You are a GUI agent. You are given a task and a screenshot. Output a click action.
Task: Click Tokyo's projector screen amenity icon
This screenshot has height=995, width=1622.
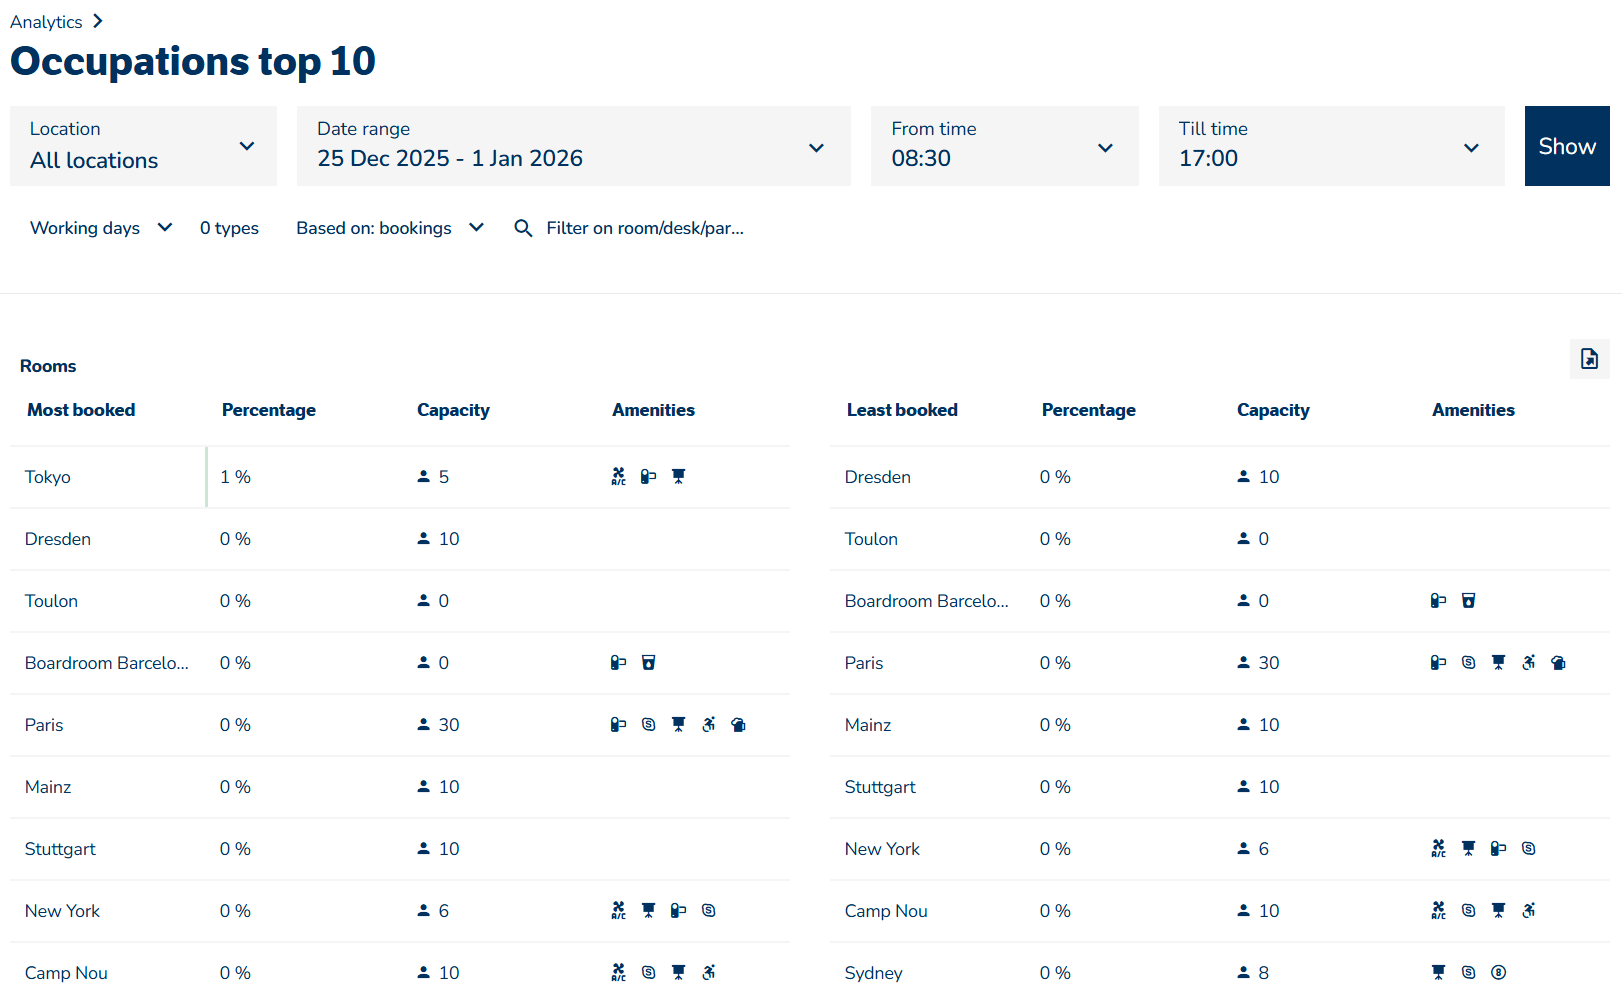(678, 477)
